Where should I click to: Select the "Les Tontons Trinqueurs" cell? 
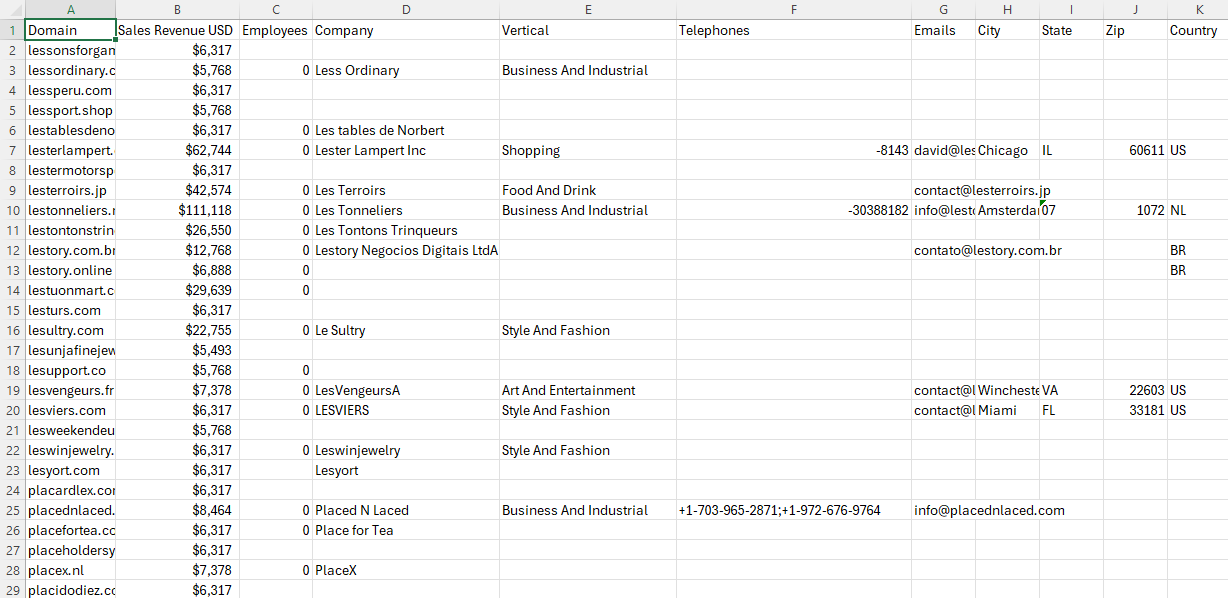405,230
